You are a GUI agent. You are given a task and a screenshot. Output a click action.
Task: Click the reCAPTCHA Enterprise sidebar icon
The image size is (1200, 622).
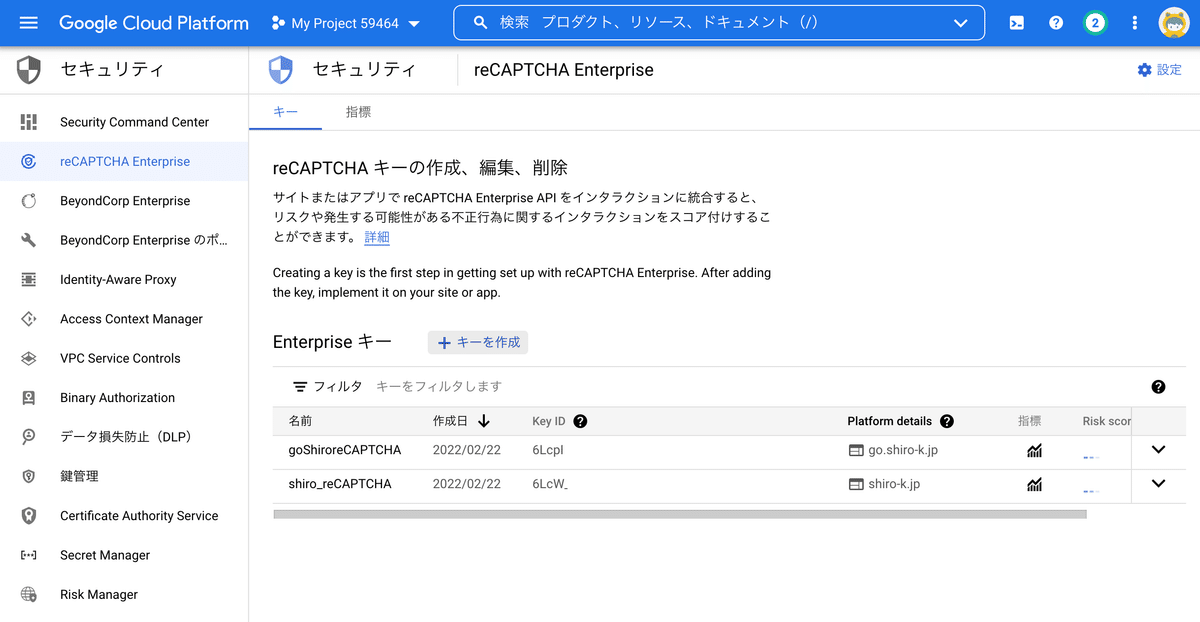coord(29,161)
